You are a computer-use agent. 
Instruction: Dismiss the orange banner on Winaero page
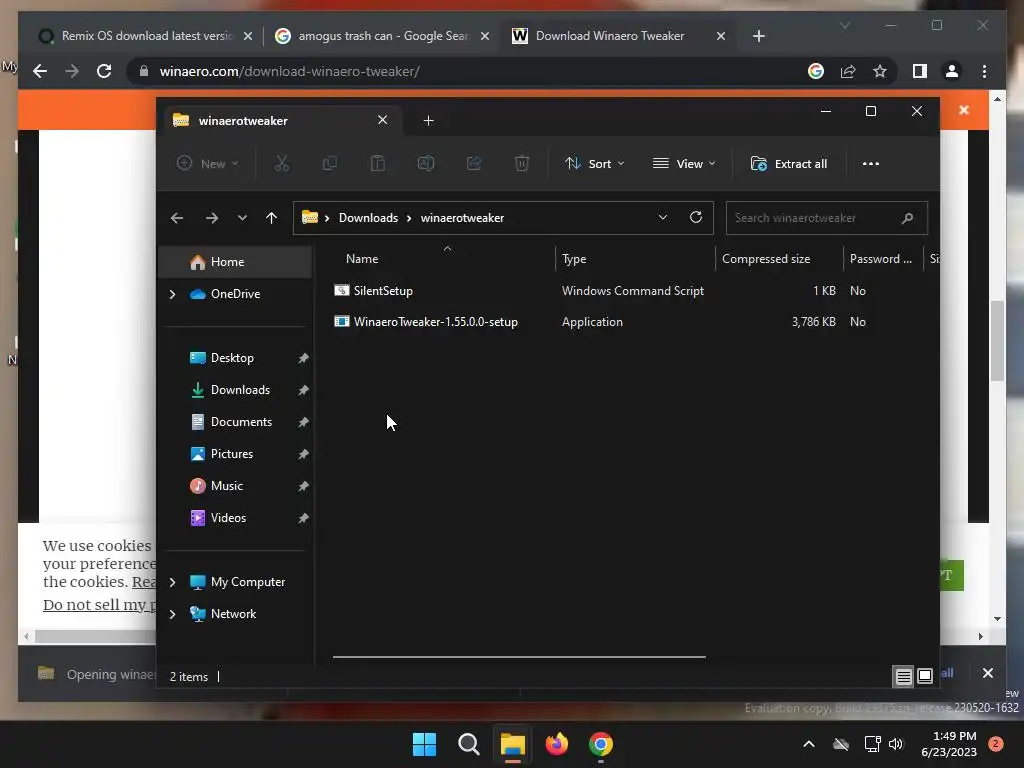964,110
